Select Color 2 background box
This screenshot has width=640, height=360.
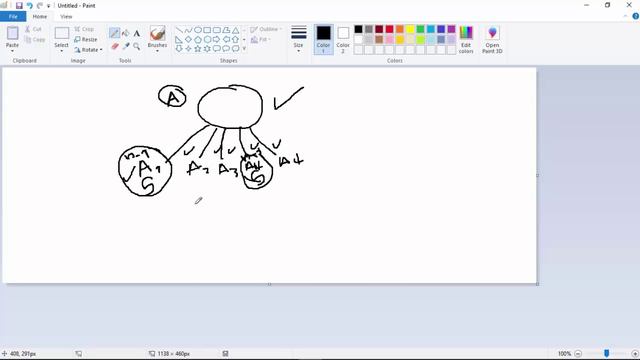pos(343,40)
